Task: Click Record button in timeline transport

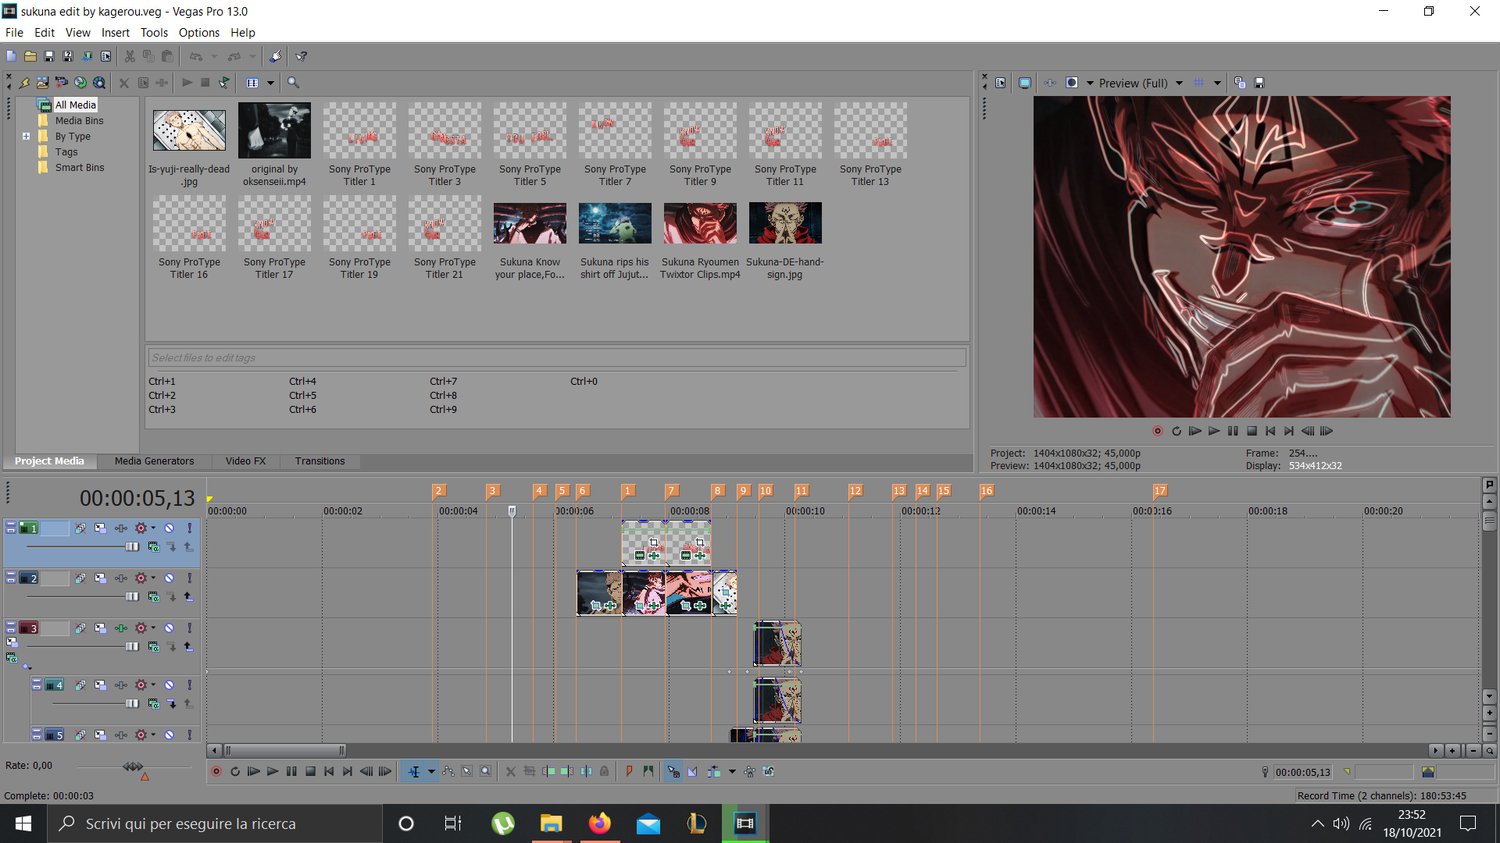Action: tap(215, 771)
